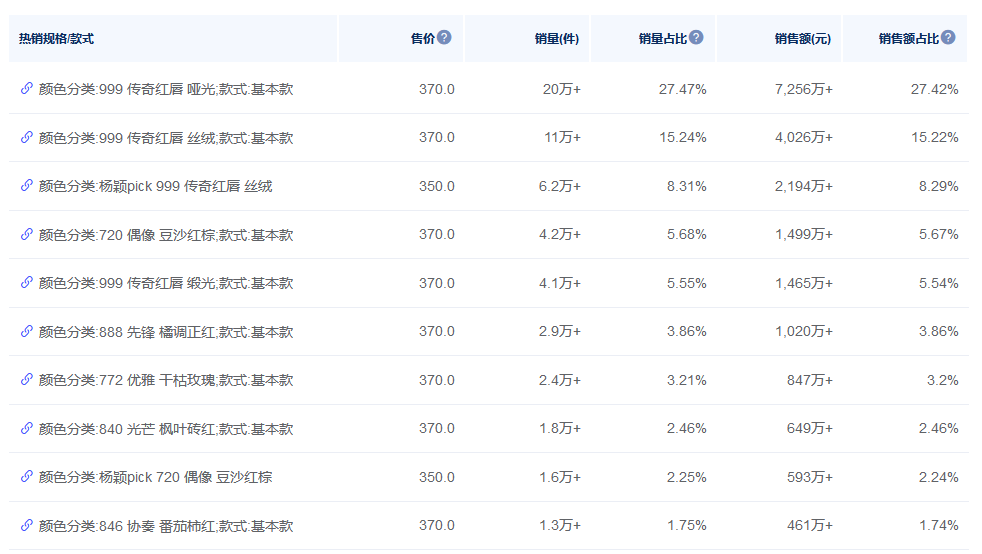Click link icon for 杨颖pick 720 偶像 豆沙红棕 row
The width and height of the screenshot is (982, 554).
pos(26,476)
